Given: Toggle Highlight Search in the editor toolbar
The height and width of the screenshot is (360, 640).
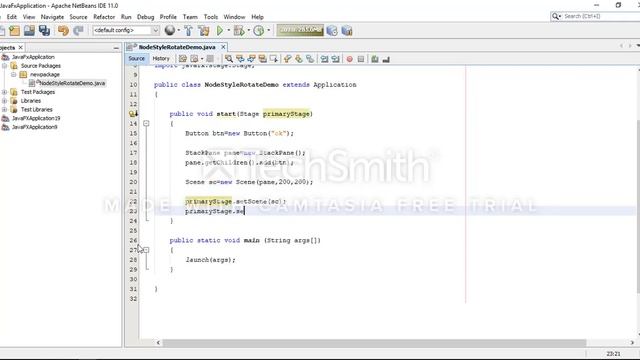Looking at the screenshot, I should tap(262, 59).
